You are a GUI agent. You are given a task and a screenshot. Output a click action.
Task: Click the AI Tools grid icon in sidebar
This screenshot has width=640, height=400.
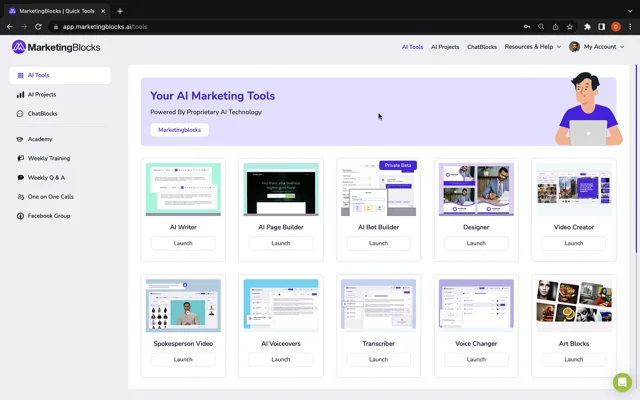(x=20, y=75)
